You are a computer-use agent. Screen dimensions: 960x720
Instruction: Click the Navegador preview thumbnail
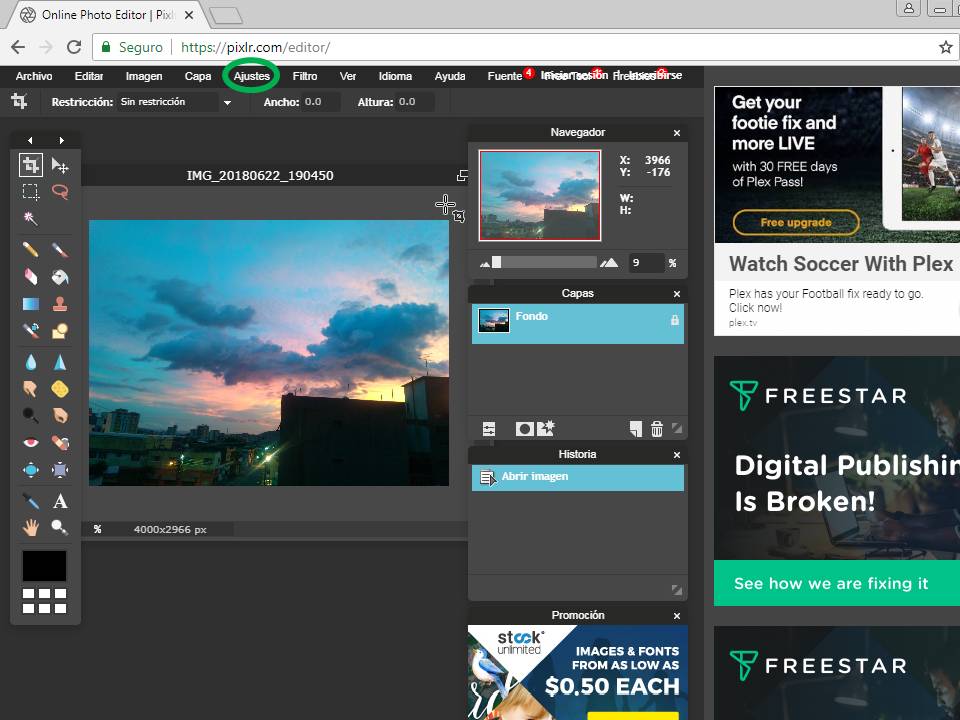point(539,195)
